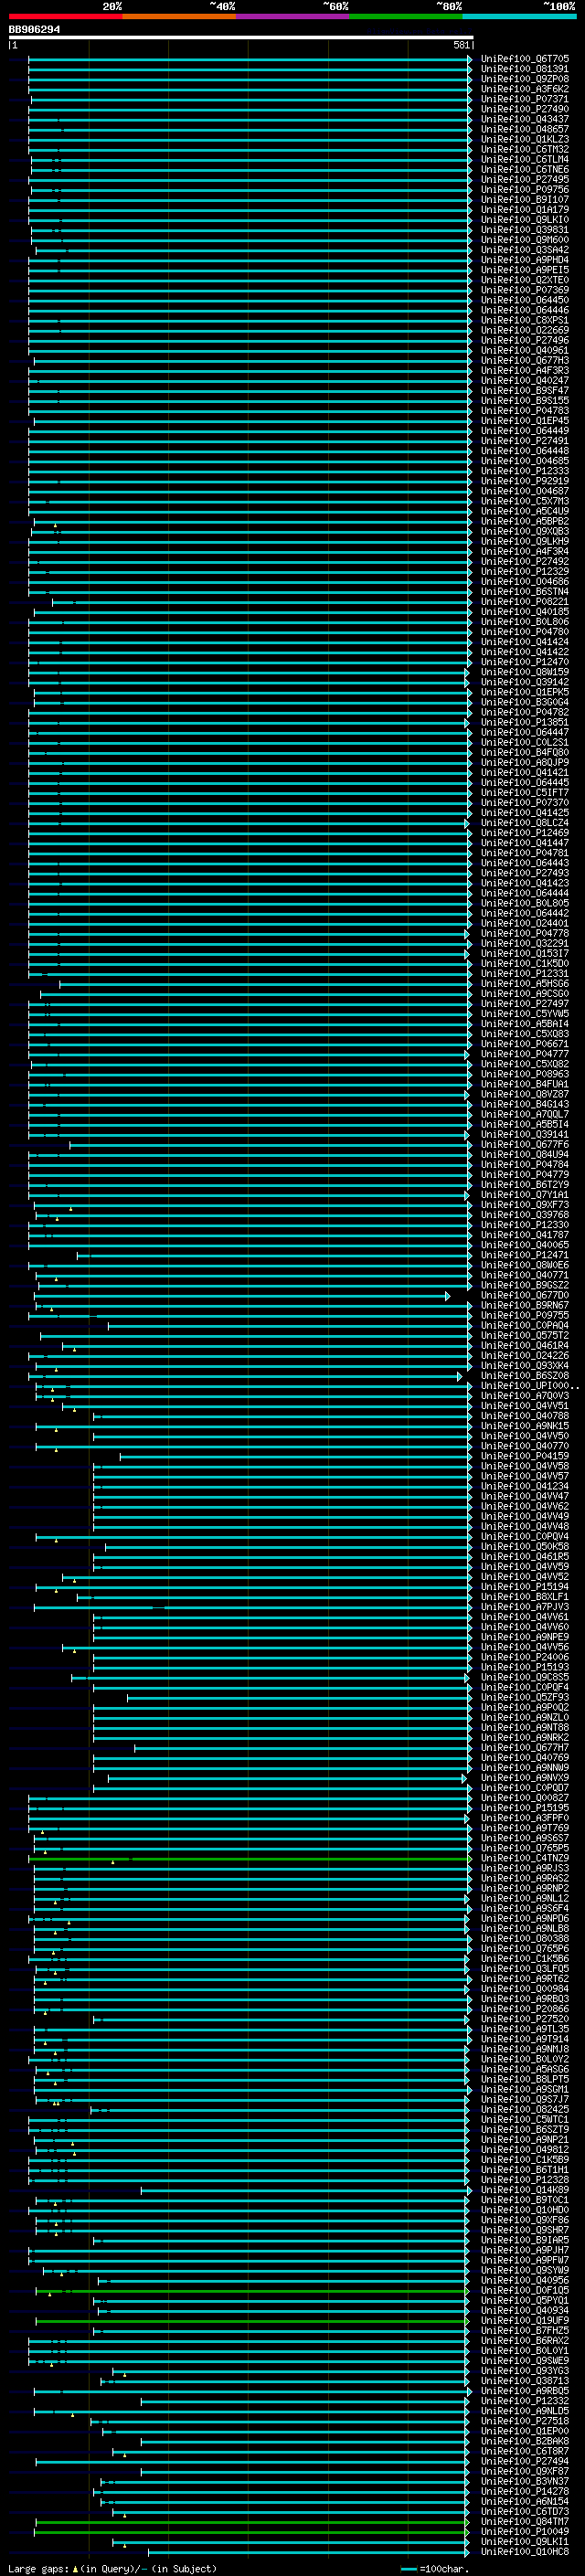Viewport: 585px width, 2576px height.
Task: Select subject label UniRef100_Q41787
Action: [x=524, y=1235]
